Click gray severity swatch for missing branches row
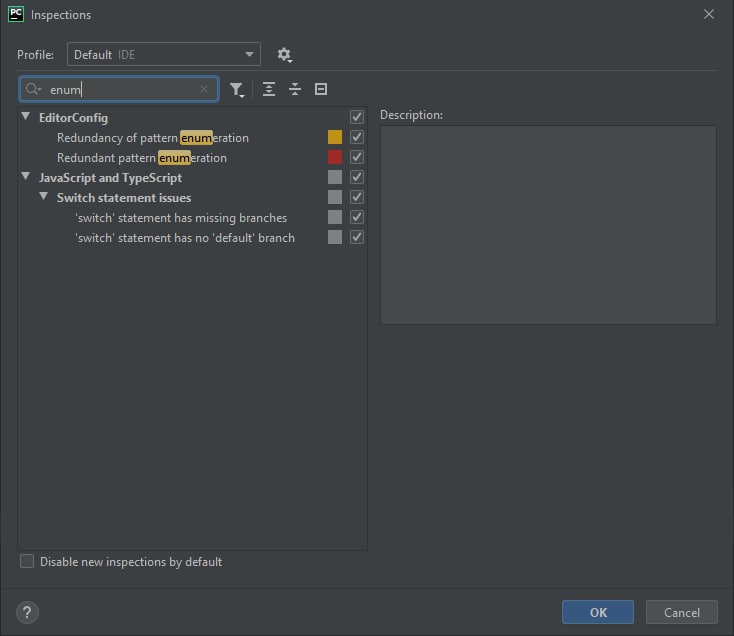Image resolution: width=734 pixels, height=636 pixels. (x=335, y=217)
